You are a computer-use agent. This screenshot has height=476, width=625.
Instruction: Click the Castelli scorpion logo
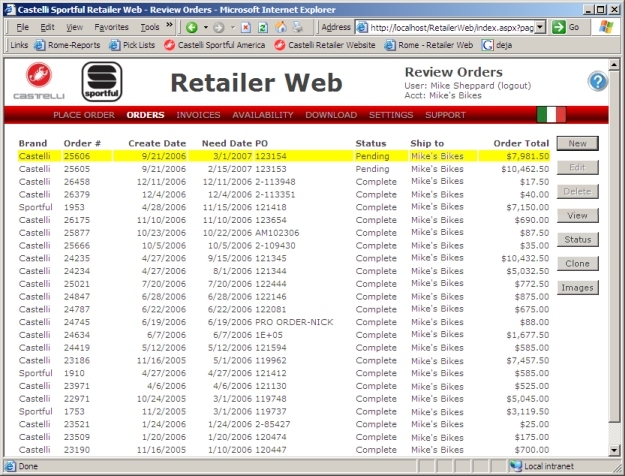click(x=38, y=78)
